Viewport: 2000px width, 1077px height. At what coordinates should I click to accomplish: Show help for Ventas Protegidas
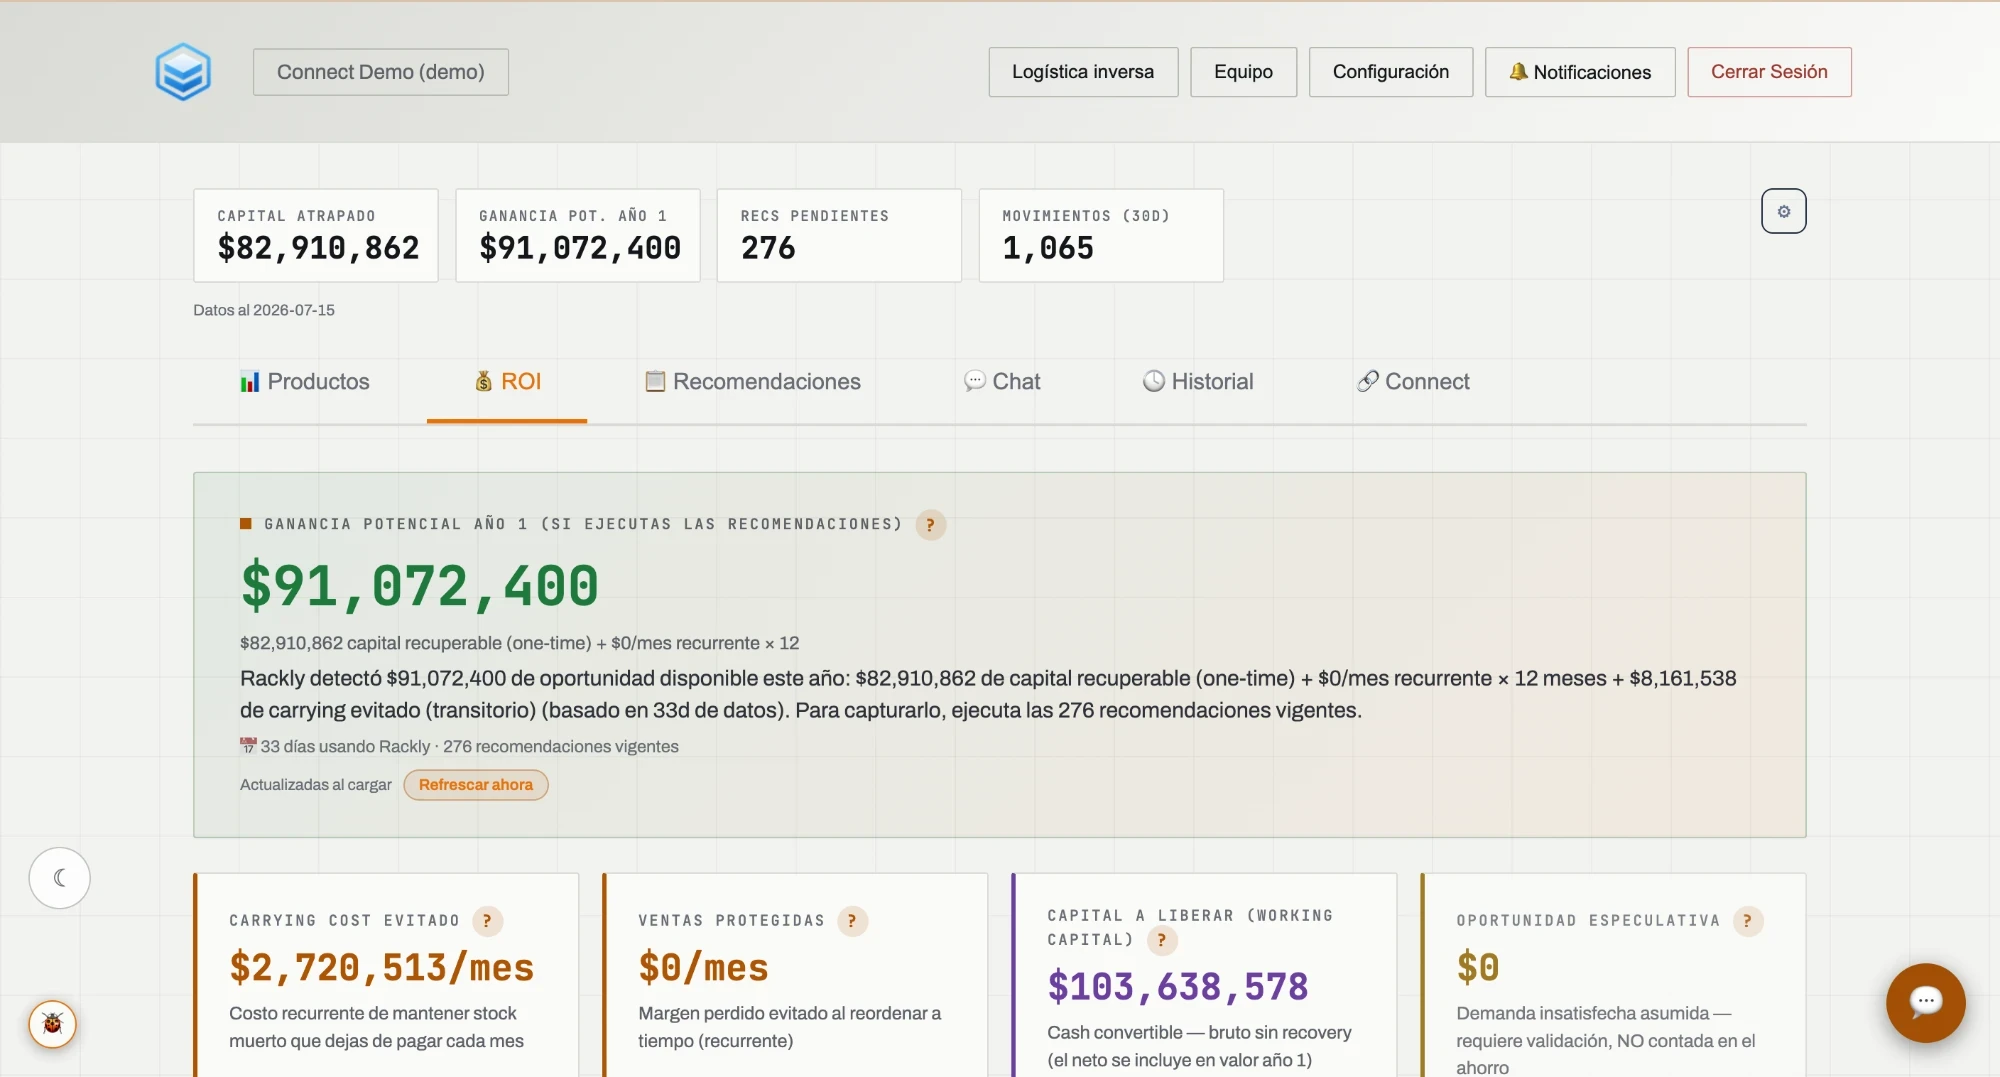point(852,921)
